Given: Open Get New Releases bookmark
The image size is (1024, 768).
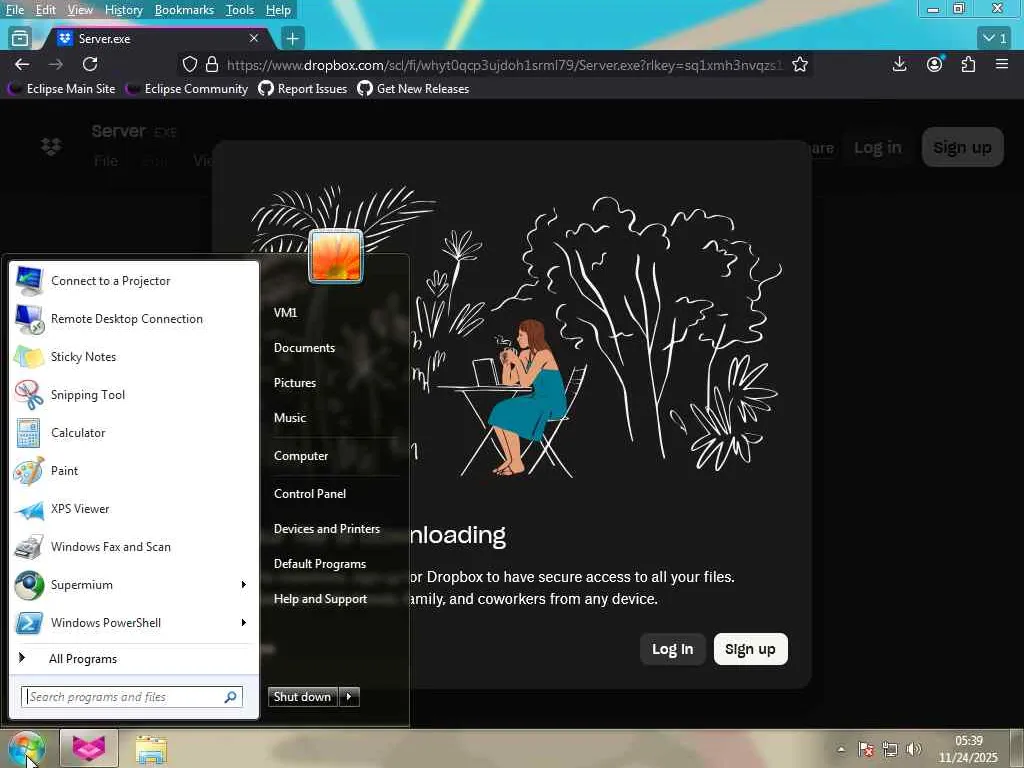Looking at the screenshot, I should pyautogui.click(x=413, y=89).
